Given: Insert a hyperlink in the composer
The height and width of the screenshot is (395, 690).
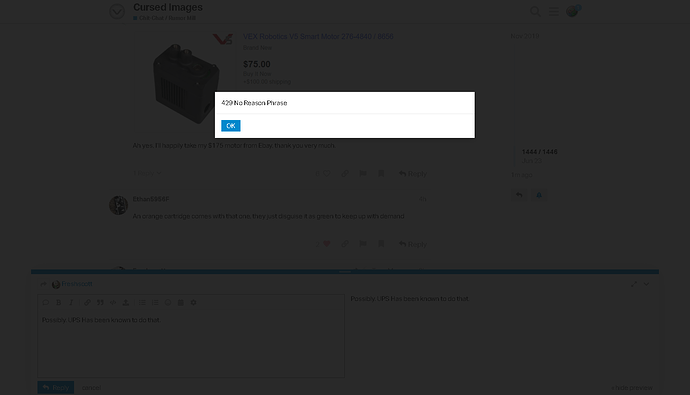Looking at the screenshot, I should pyautogui.click(x=87, y=303).
